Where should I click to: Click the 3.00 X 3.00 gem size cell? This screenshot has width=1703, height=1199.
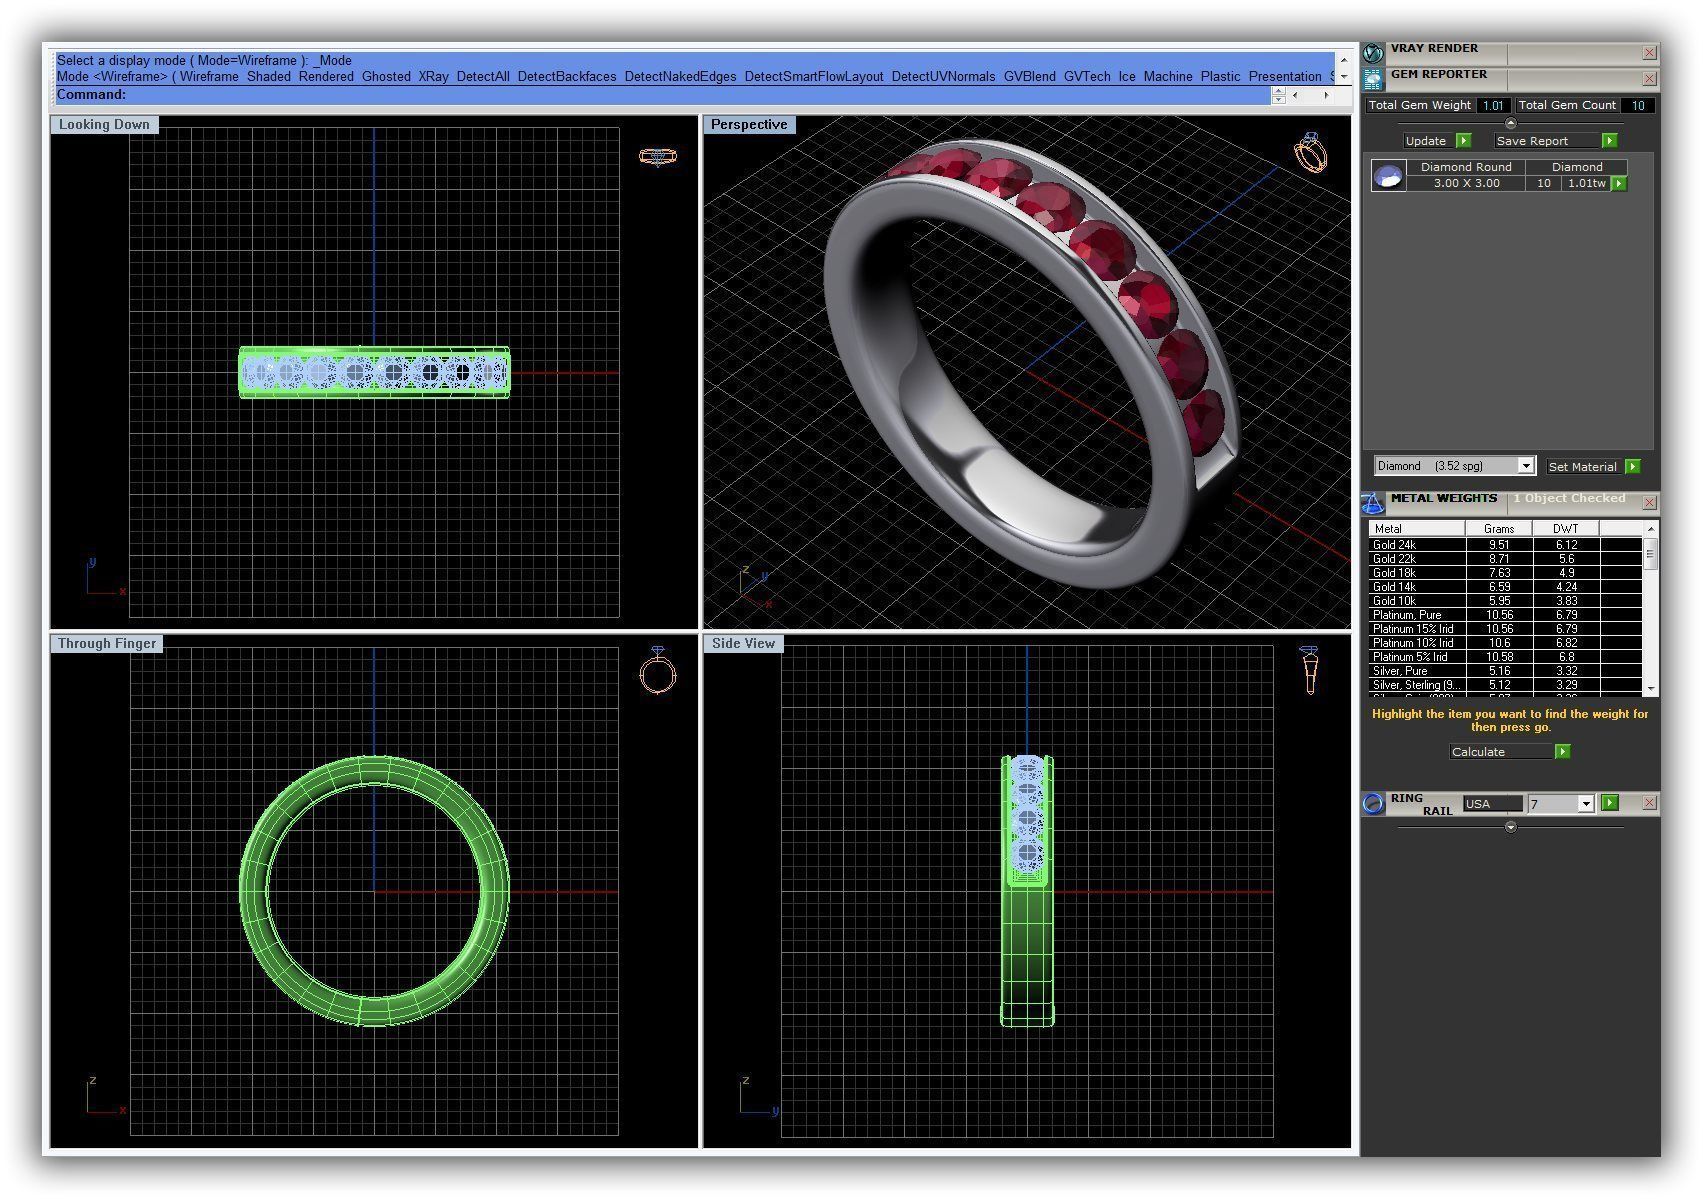click(x=1466, y=184)
